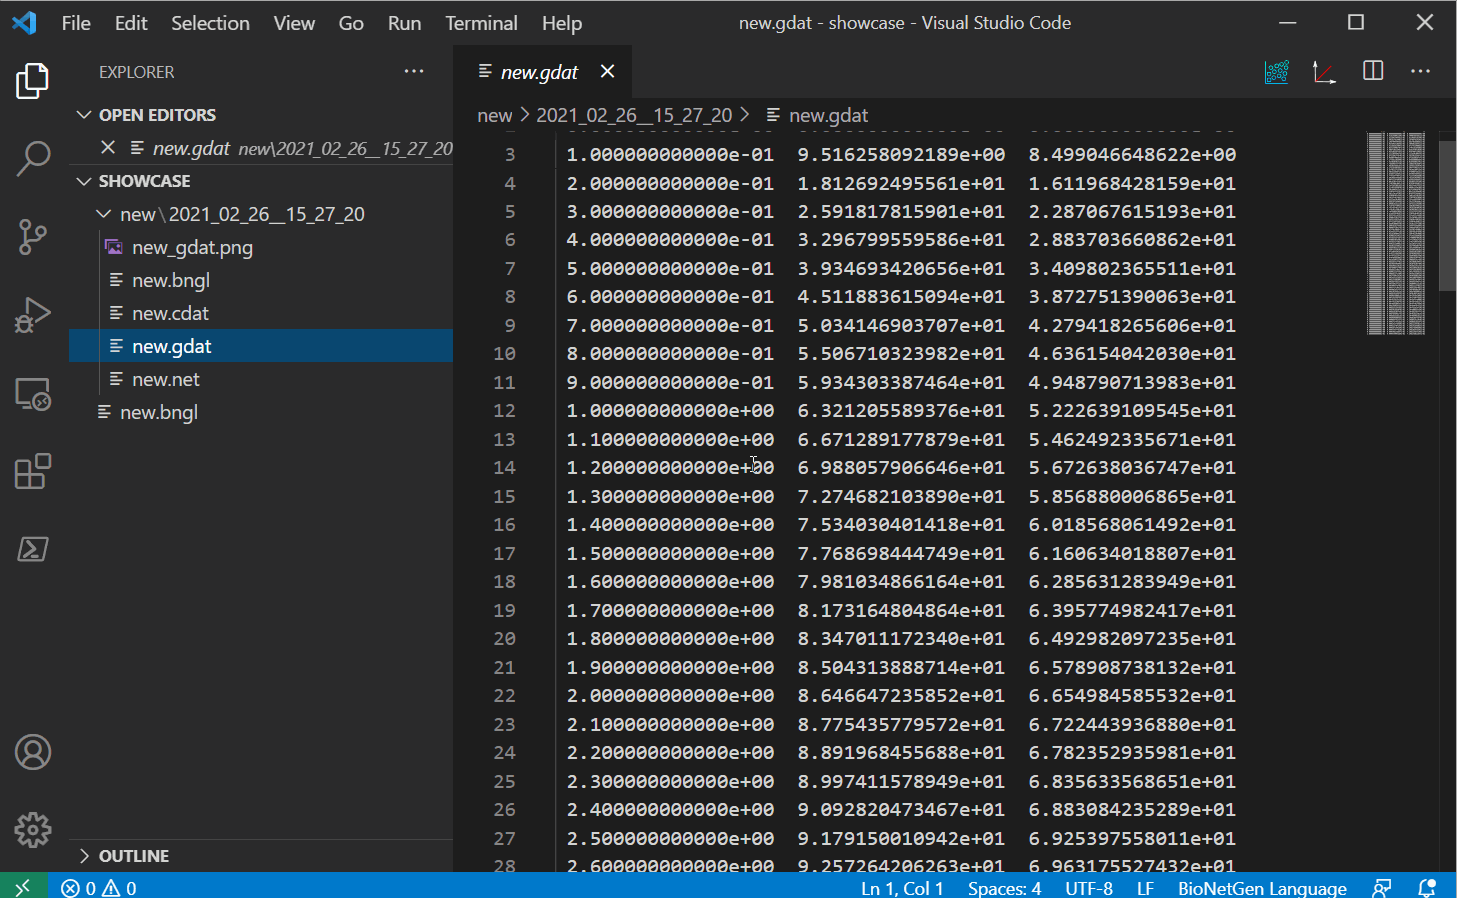Open the Edit menu
The width and height of the screenshot is (1457, 898).
click(x=131, y=23)
